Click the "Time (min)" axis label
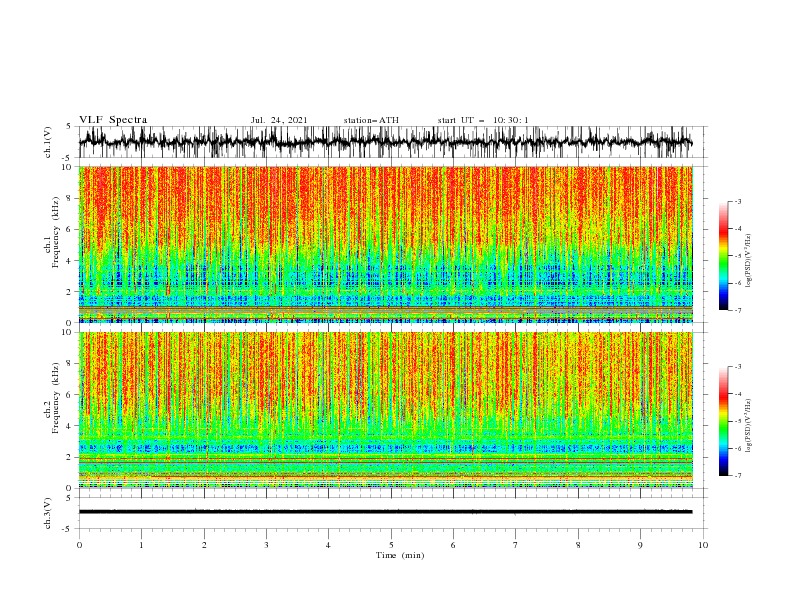792x612 pixels. (400, 555)
